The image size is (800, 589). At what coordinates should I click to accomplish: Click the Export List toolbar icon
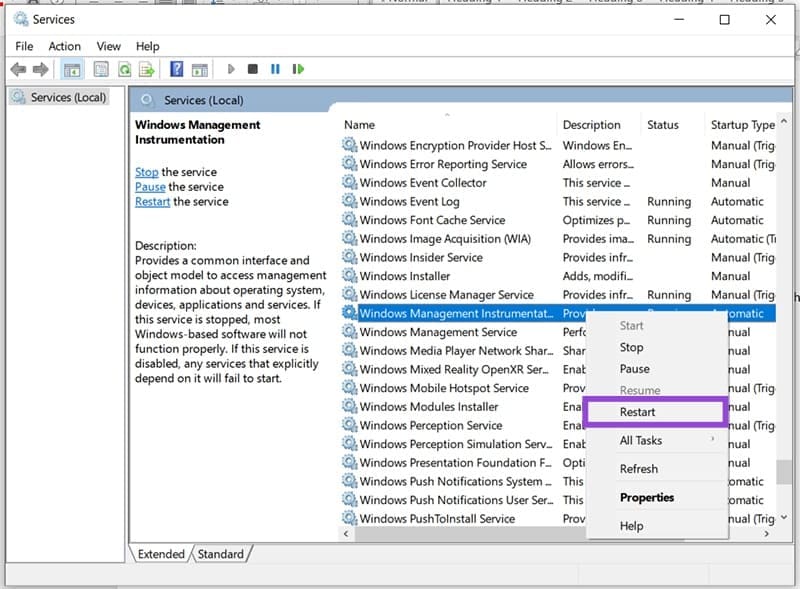(146, 68)
